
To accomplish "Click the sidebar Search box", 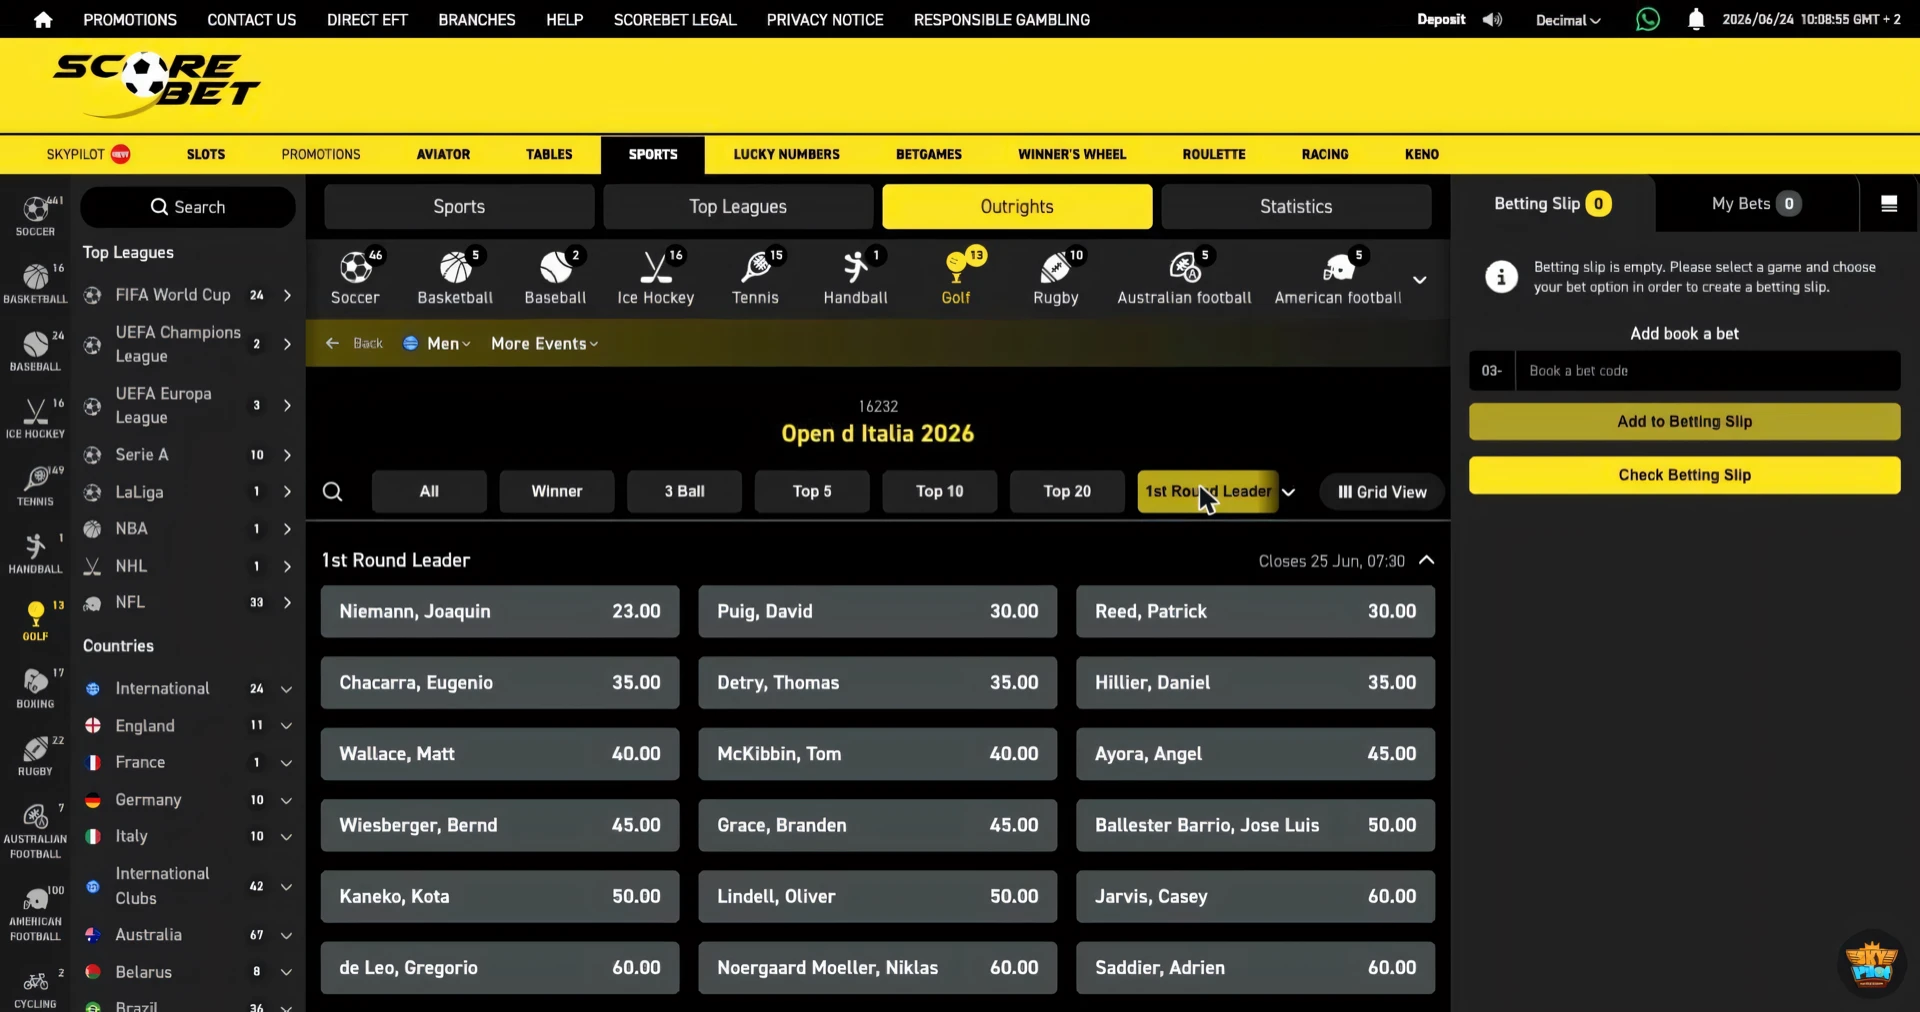I will point(188,207).
